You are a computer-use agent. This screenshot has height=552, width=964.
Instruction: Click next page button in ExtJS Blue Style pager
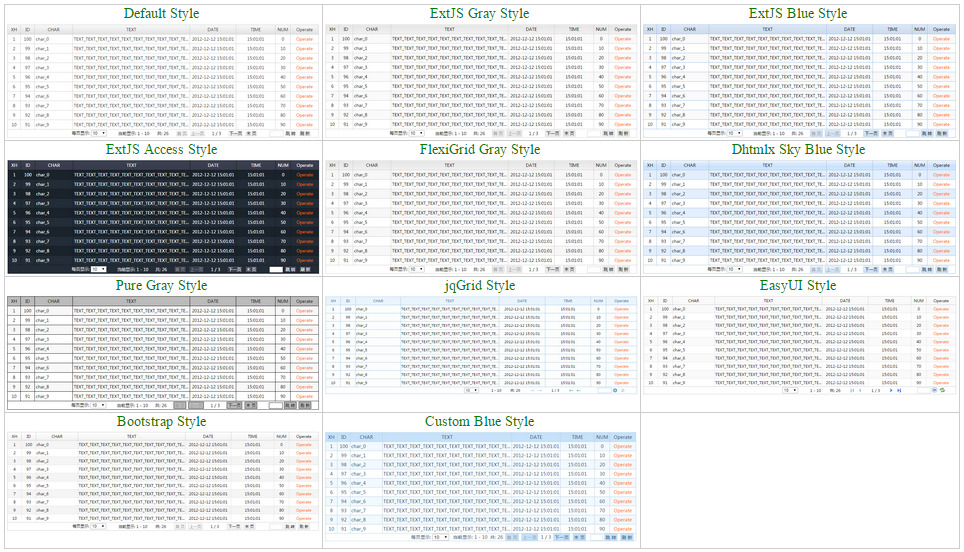pyautogui.click(x=872, y=132)
